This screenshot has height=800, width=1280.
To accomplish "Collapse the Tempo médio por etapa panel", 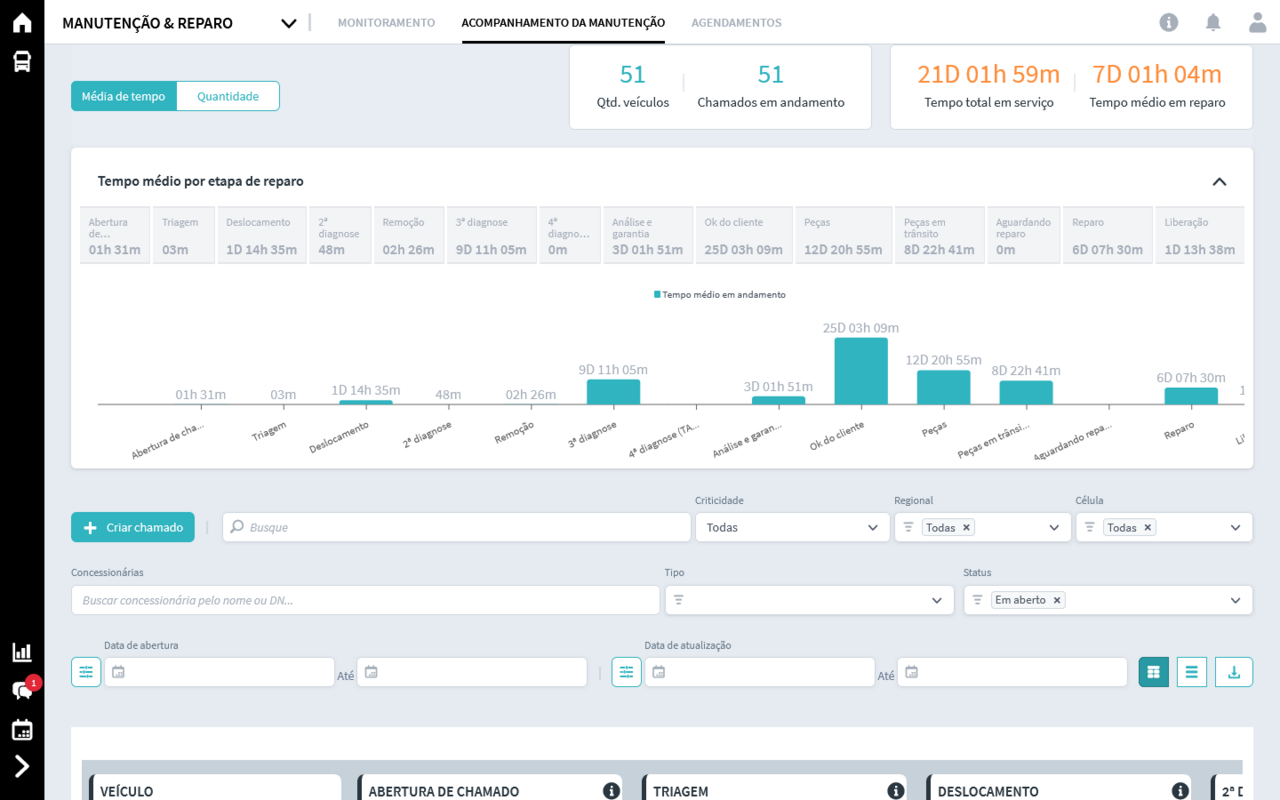I will point(1219,181).
